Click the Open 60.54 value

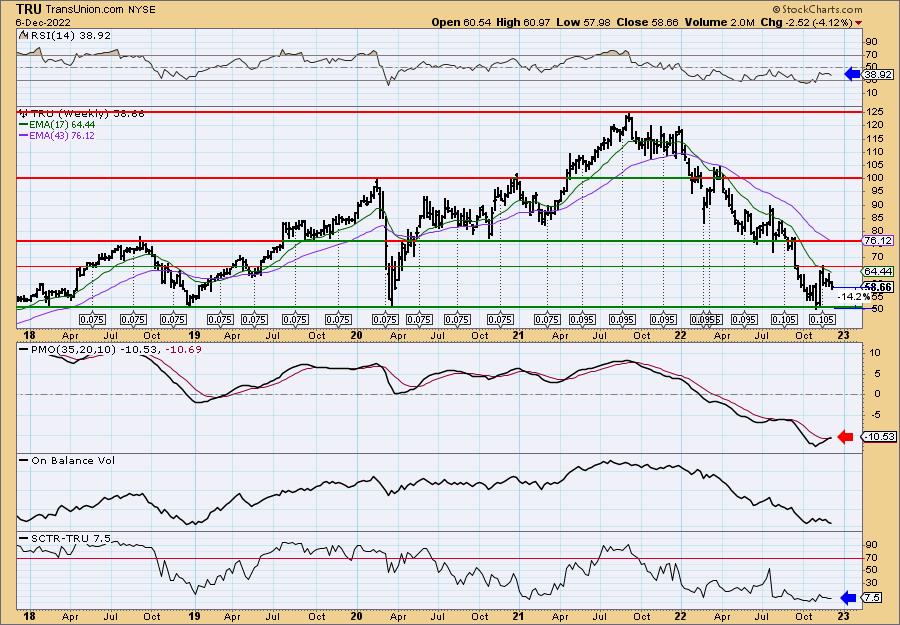[459, 22]
